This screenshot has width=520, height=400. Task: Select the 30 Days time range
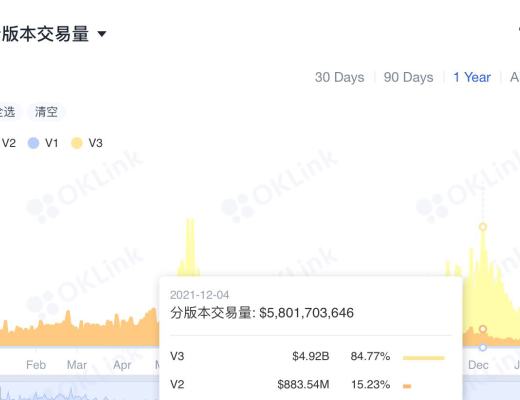pos(339,77)
